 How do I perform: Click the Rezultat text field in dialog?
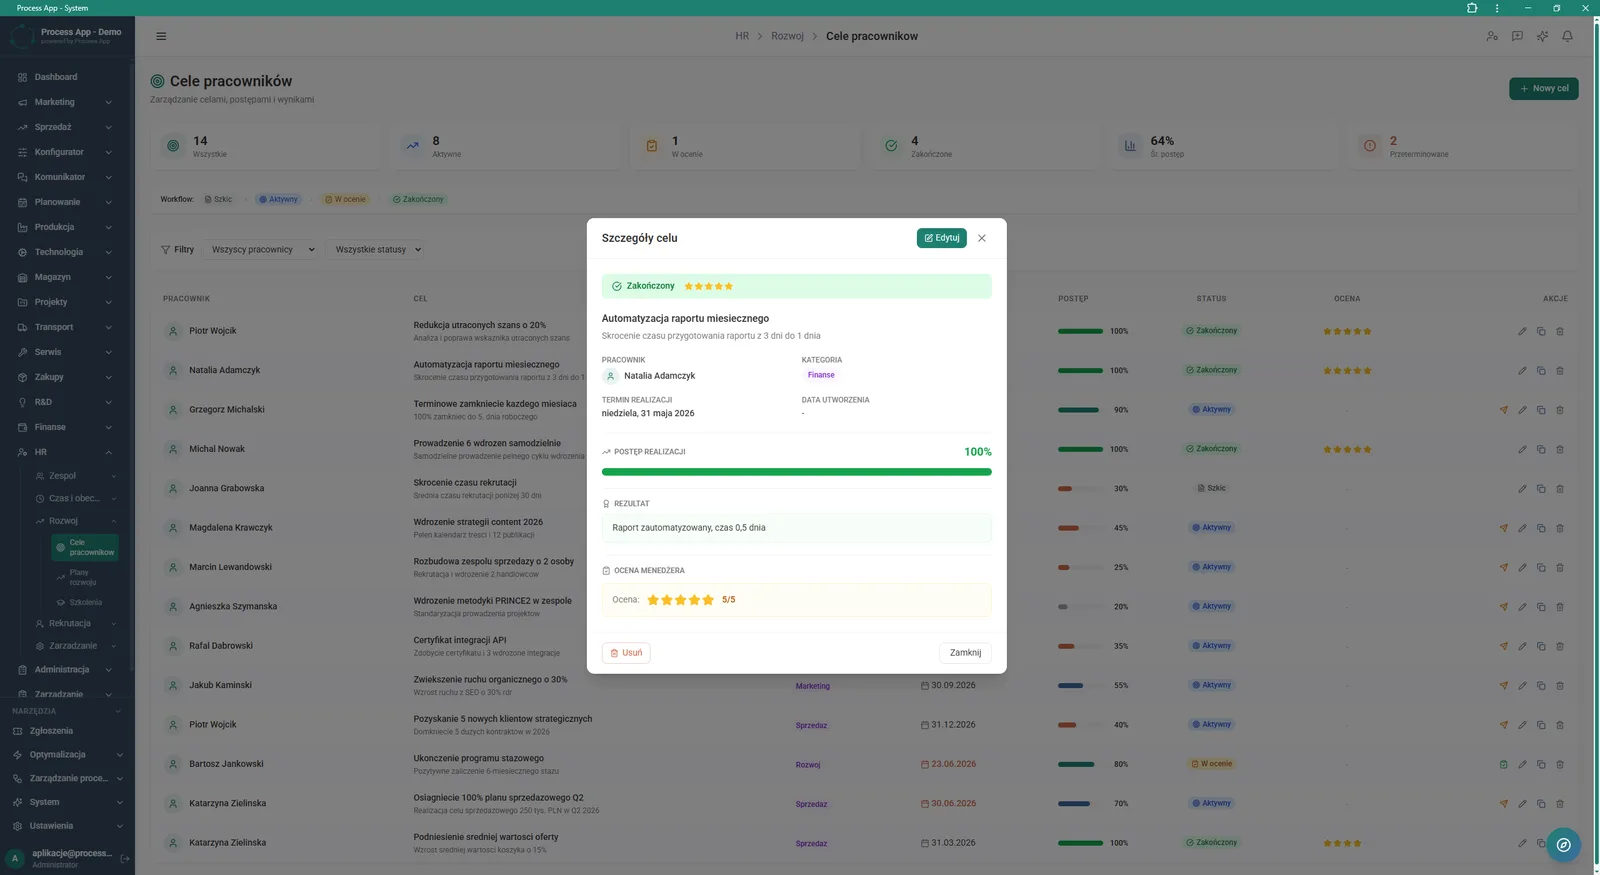[x=796, y=528]
